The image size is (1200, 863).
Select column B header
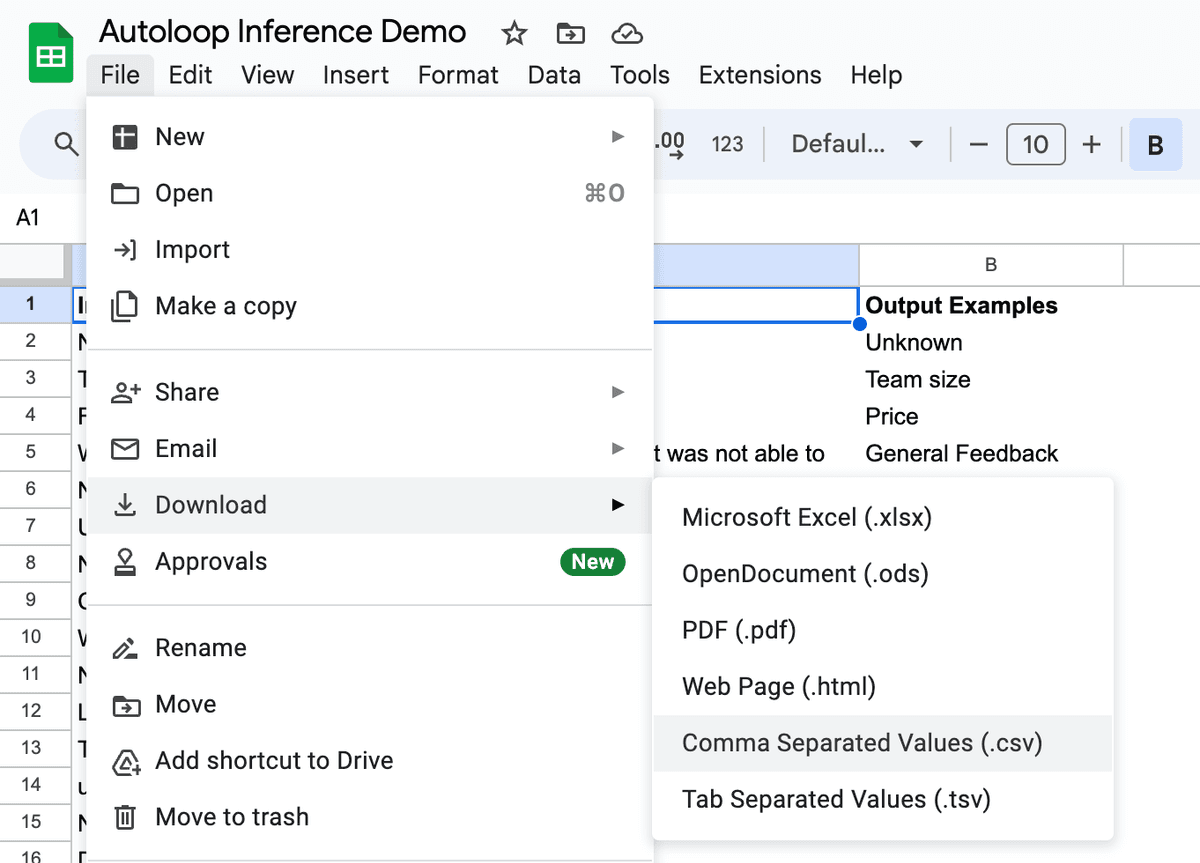tap(991, 265)
